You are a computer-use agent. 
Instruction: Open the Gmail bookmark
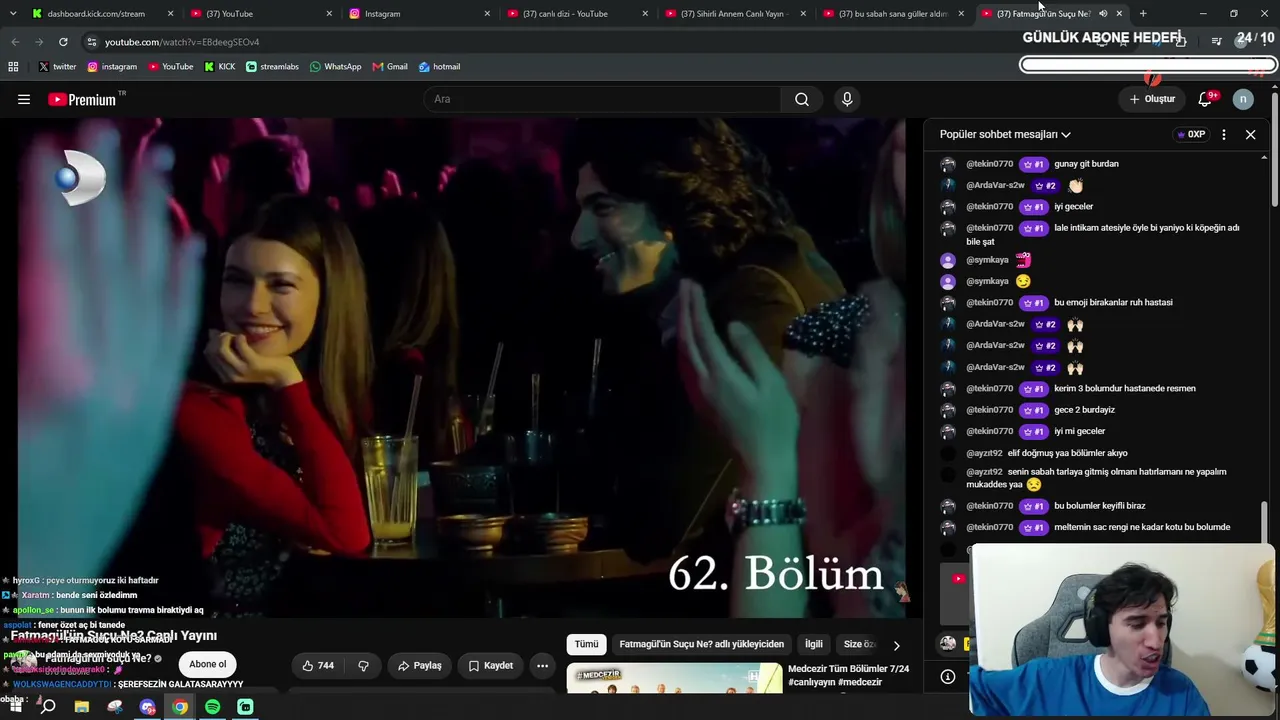coord(390,67)
